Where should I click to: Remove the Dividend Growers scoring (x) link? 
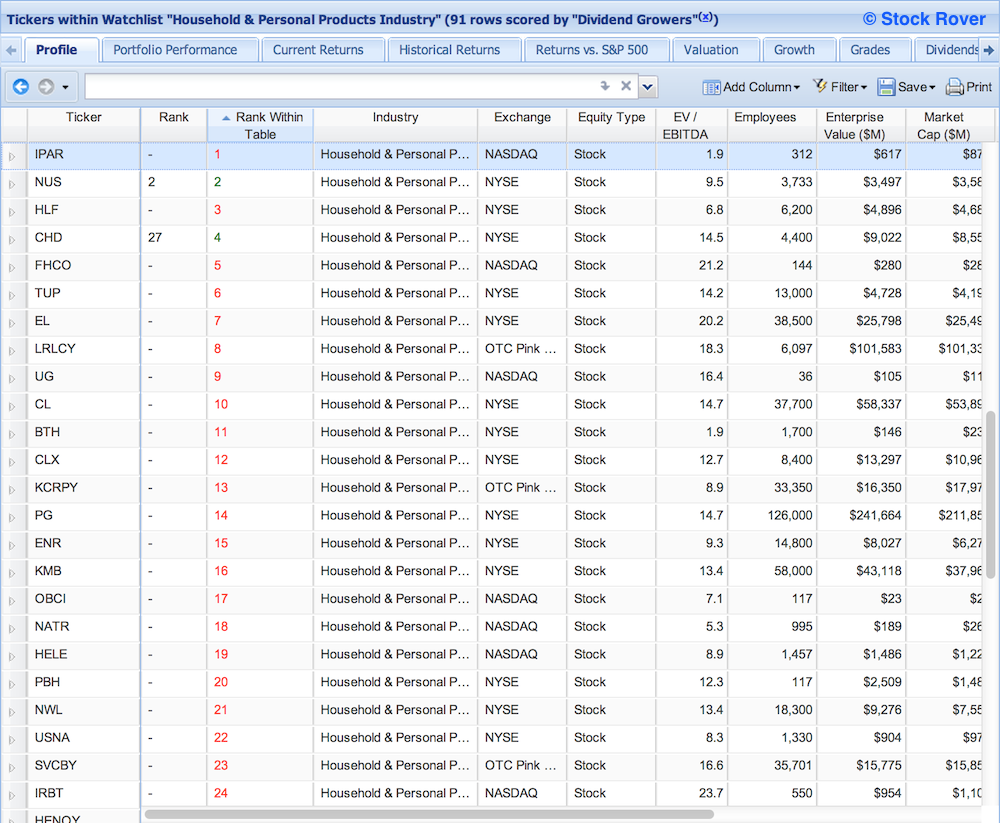(705, 17)
